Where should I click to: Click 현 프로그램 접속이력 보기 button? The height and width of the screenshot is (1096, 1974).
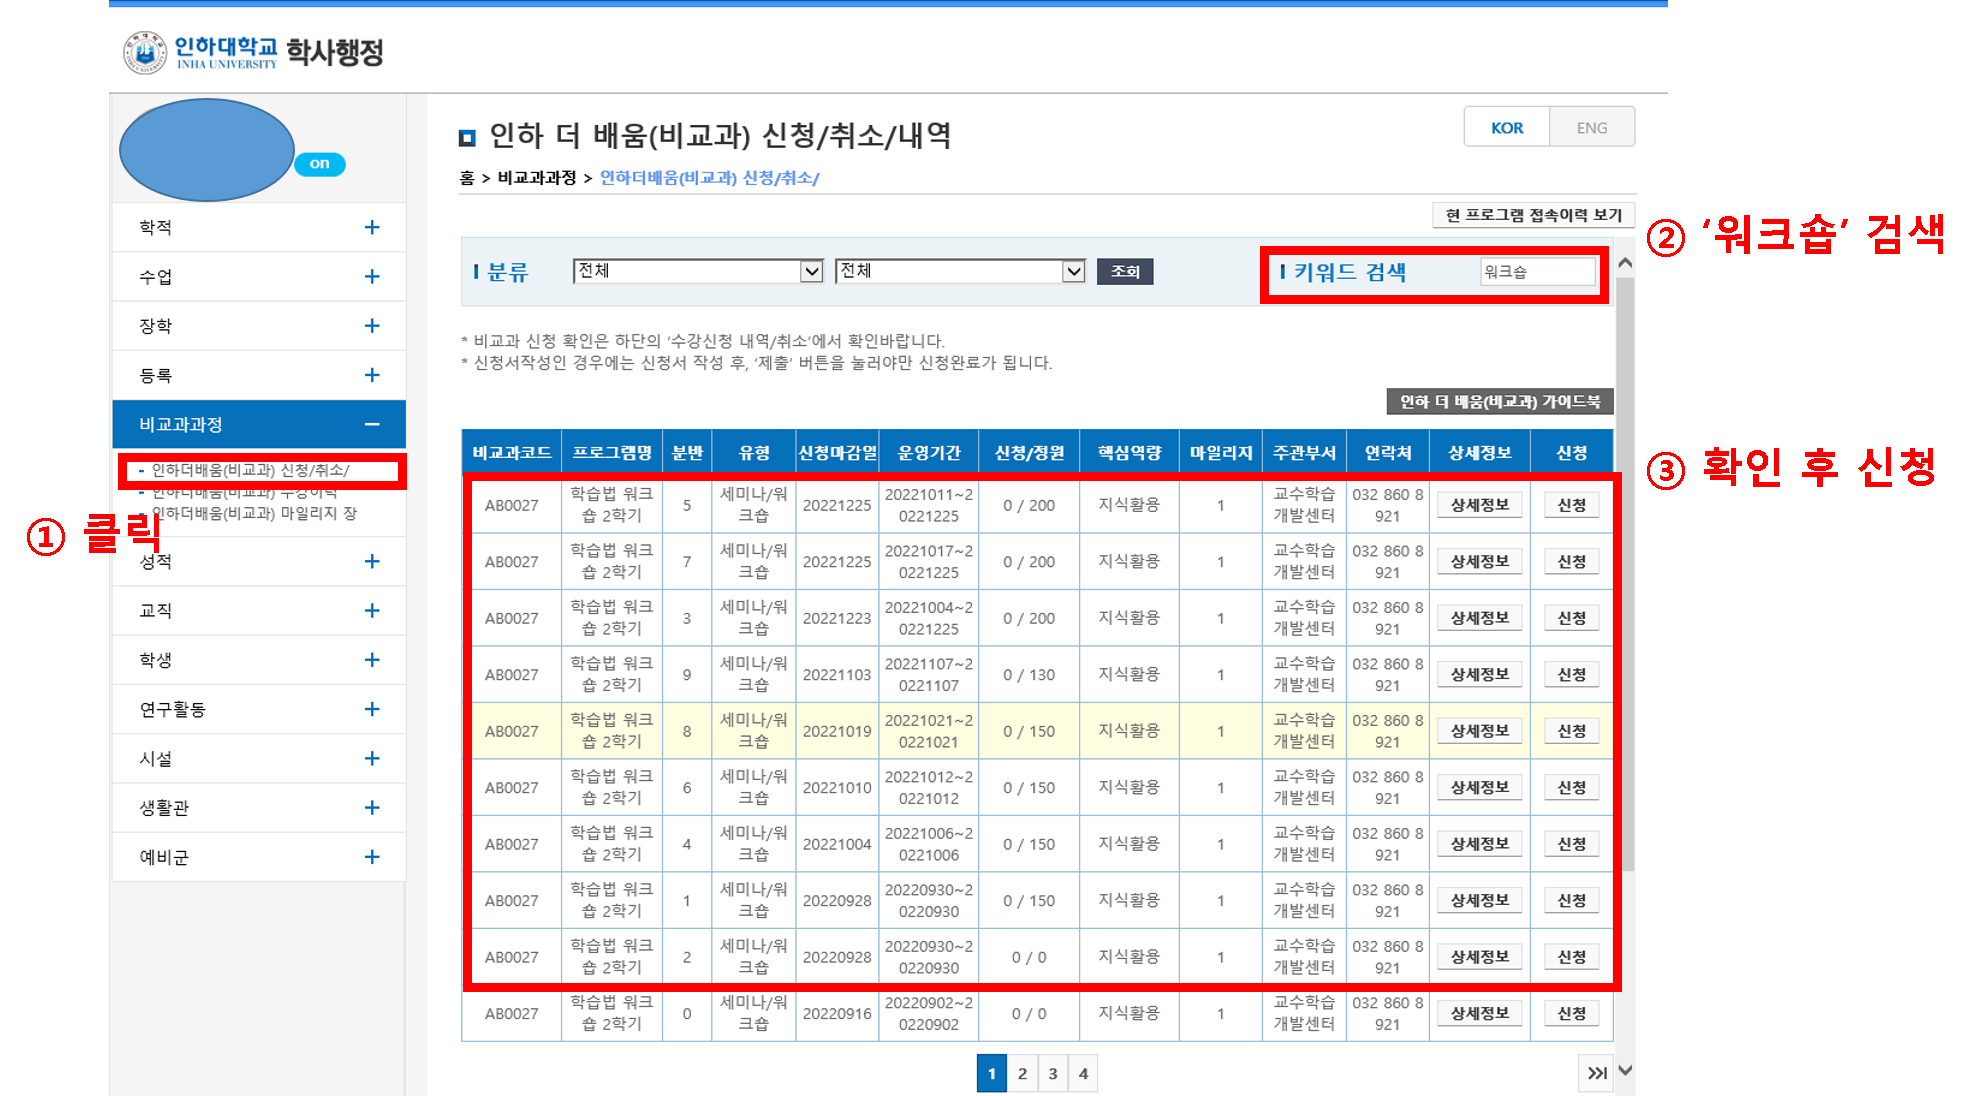coord(1534,215)
